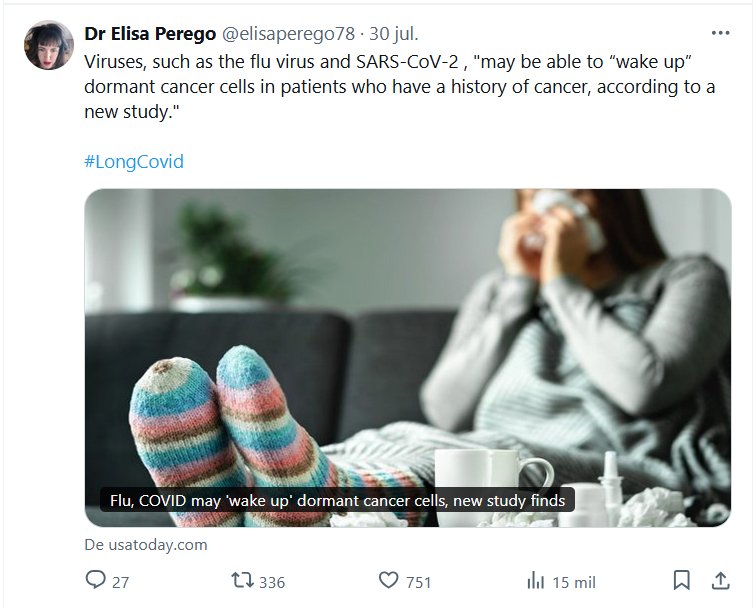Click the reply count of 27

click(x=120, y=581)
